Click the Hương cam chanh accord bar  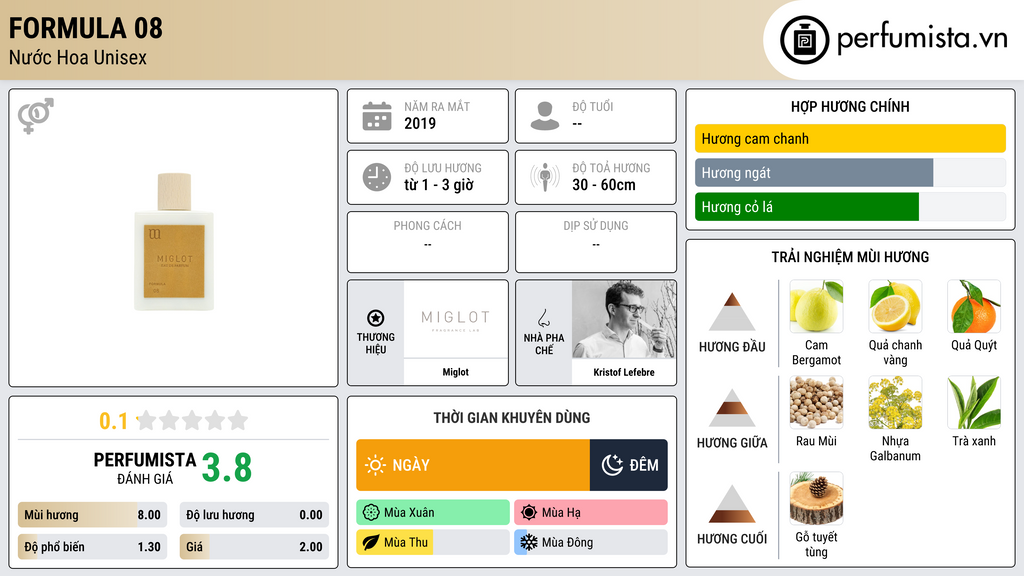(x=850, y=138)
